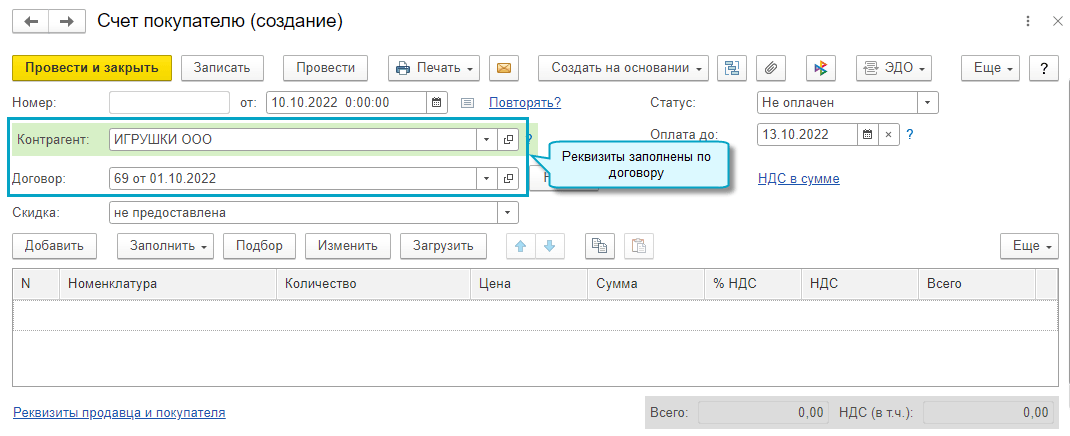Expand the Статус dropdown

click(928, 102)
